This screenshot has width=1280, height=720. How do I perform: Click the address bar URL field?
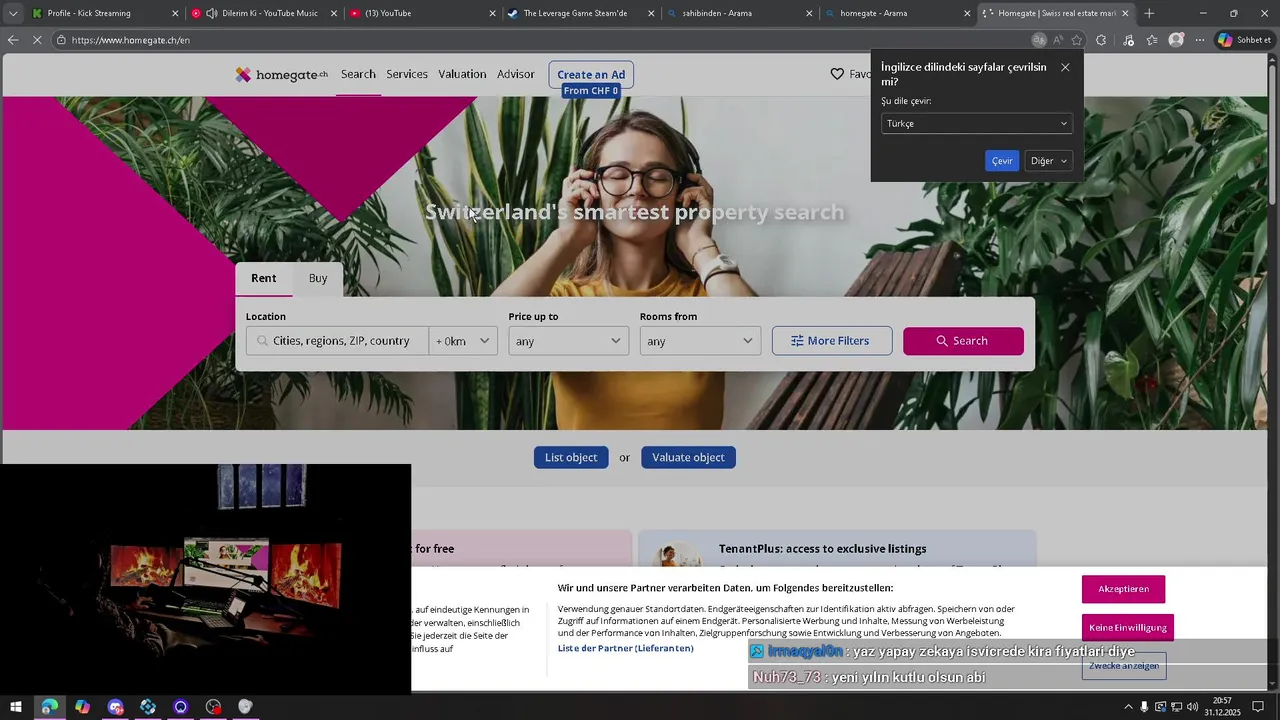(x=540, y=40)
